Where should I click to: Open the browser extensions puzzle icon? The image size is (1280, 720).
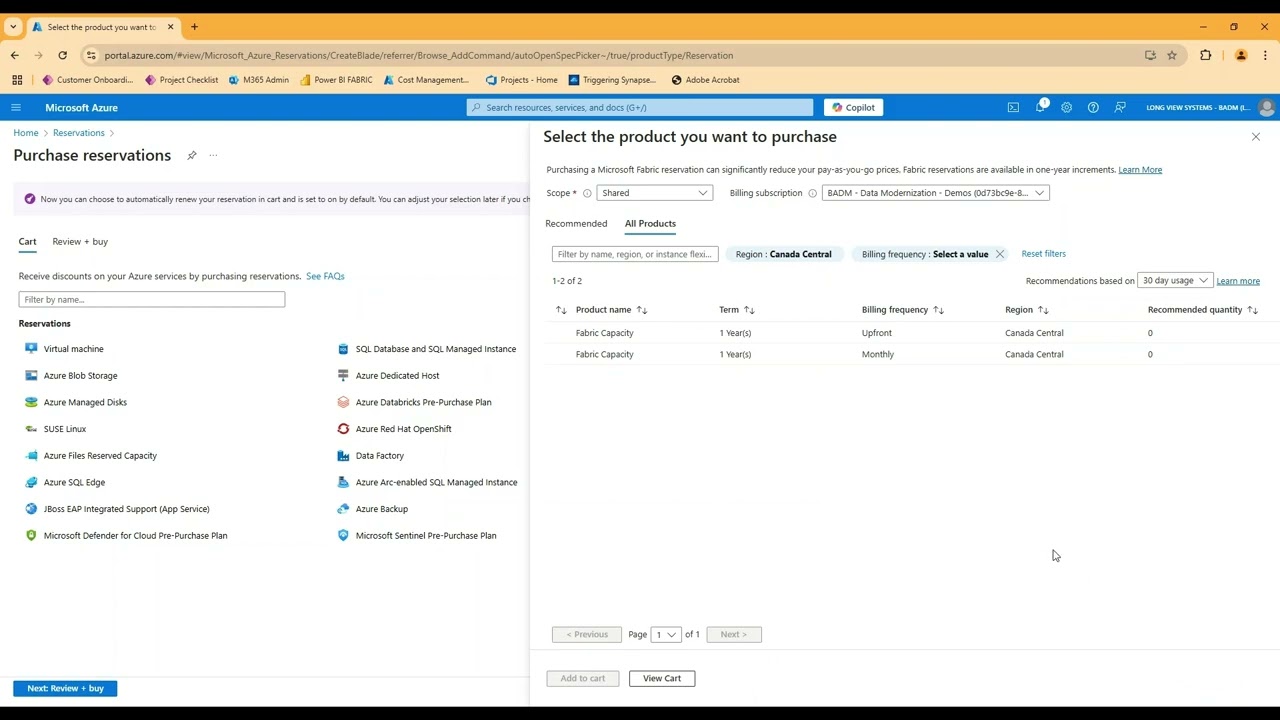click(x=1206, y=55)
